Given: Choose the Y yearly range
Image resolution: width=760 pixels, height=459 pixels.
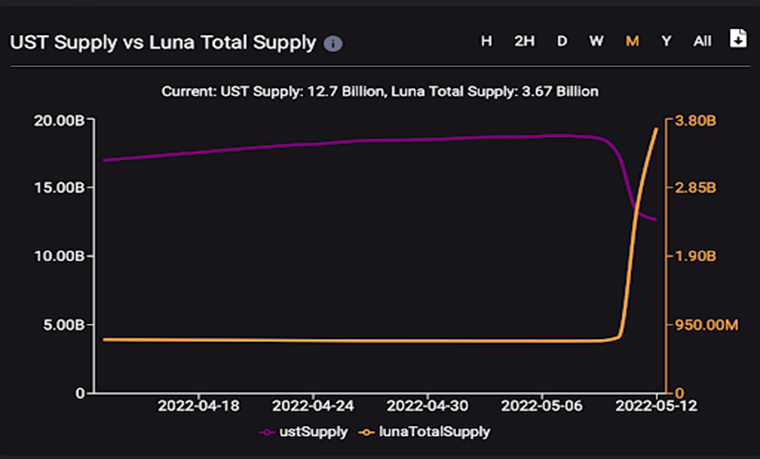Looking at the screenshot, I should click(x=666, y=41).
